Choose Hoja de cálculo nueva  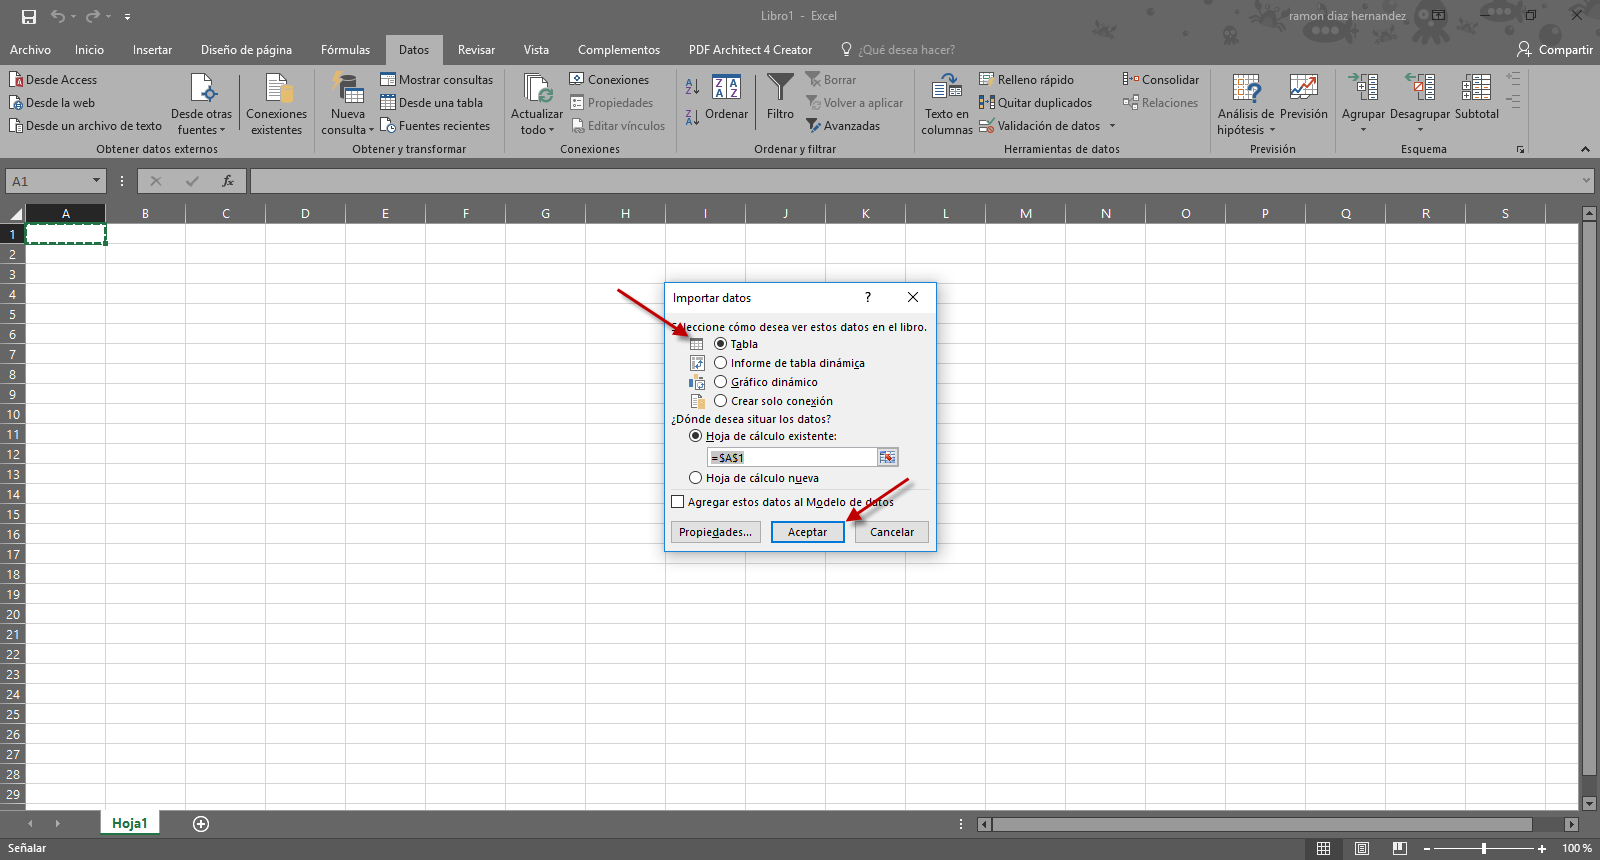click(695, 478)
